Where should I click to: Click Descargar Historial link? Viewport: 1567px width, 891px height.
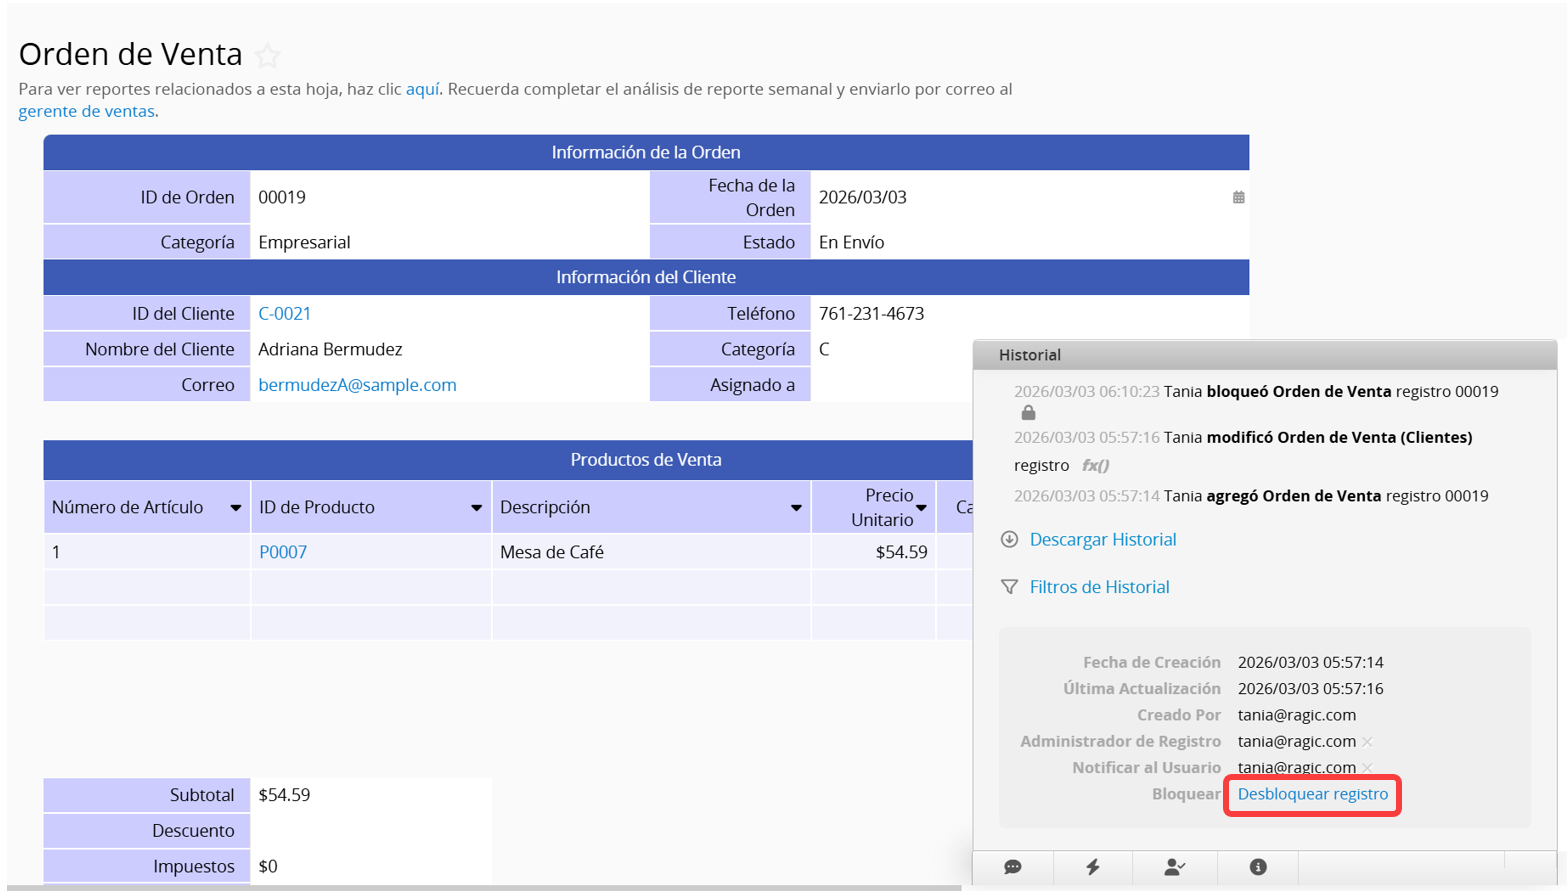coord(1102,540)
